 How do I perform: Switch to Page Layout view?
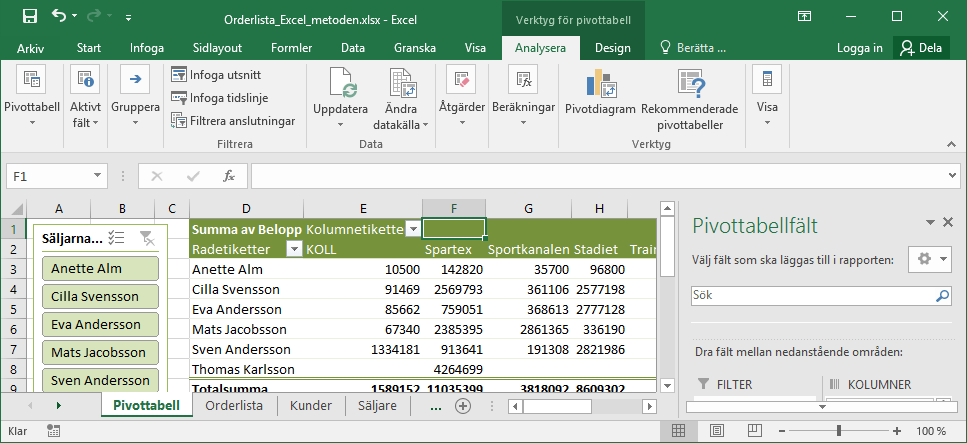pyautogui.click(x=717, y=430)
